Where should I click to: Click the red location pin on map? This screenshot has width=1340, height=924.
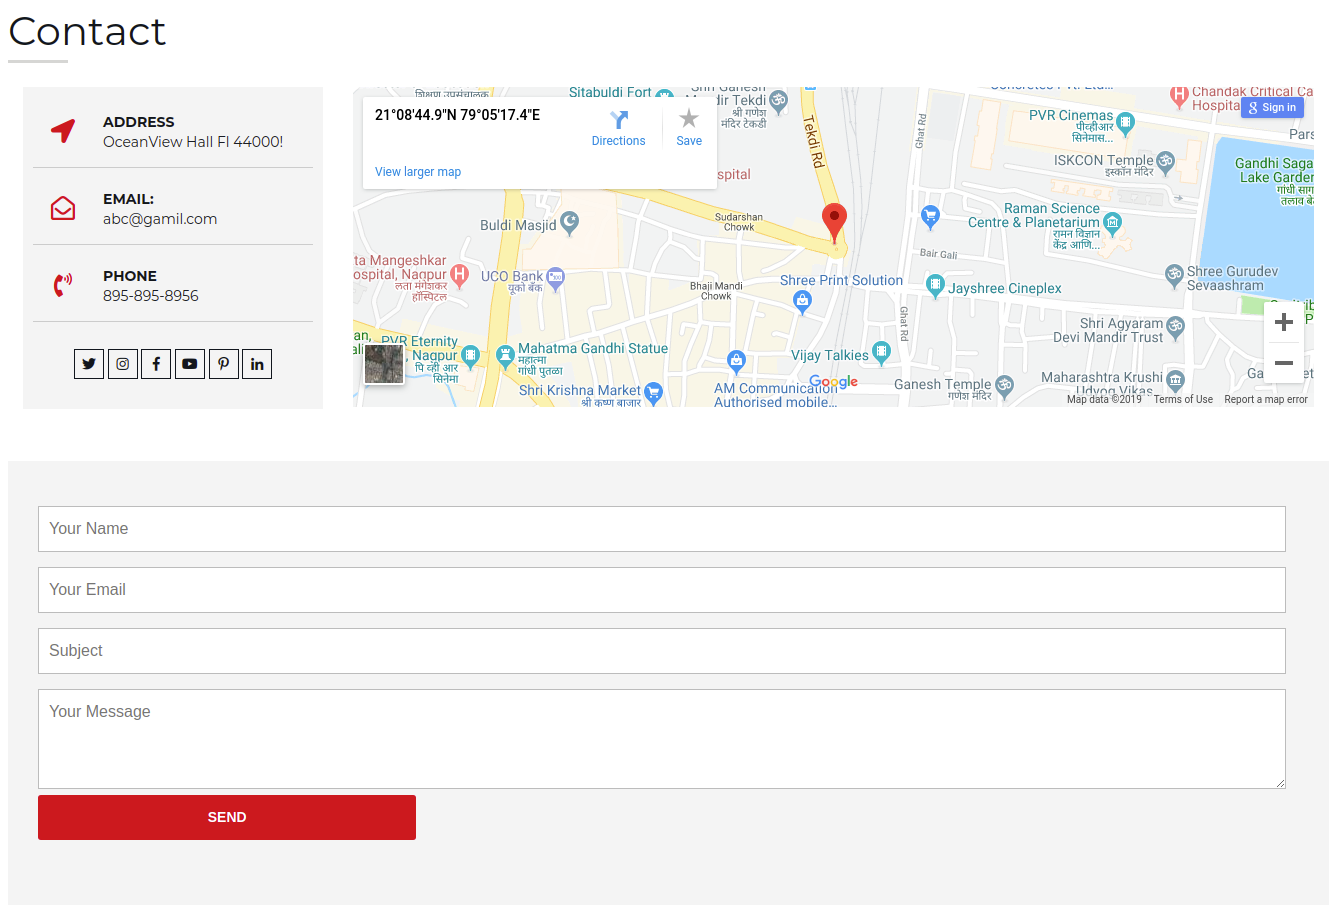834,222
